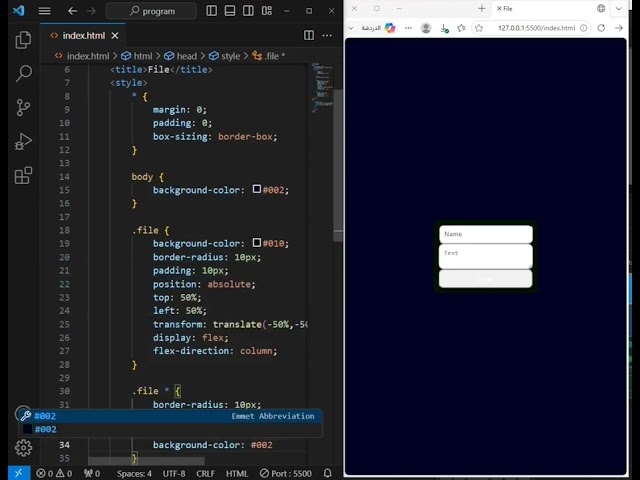View site information icon in address bar
This screenshot has width=640, height=480.
click(584, 28)
